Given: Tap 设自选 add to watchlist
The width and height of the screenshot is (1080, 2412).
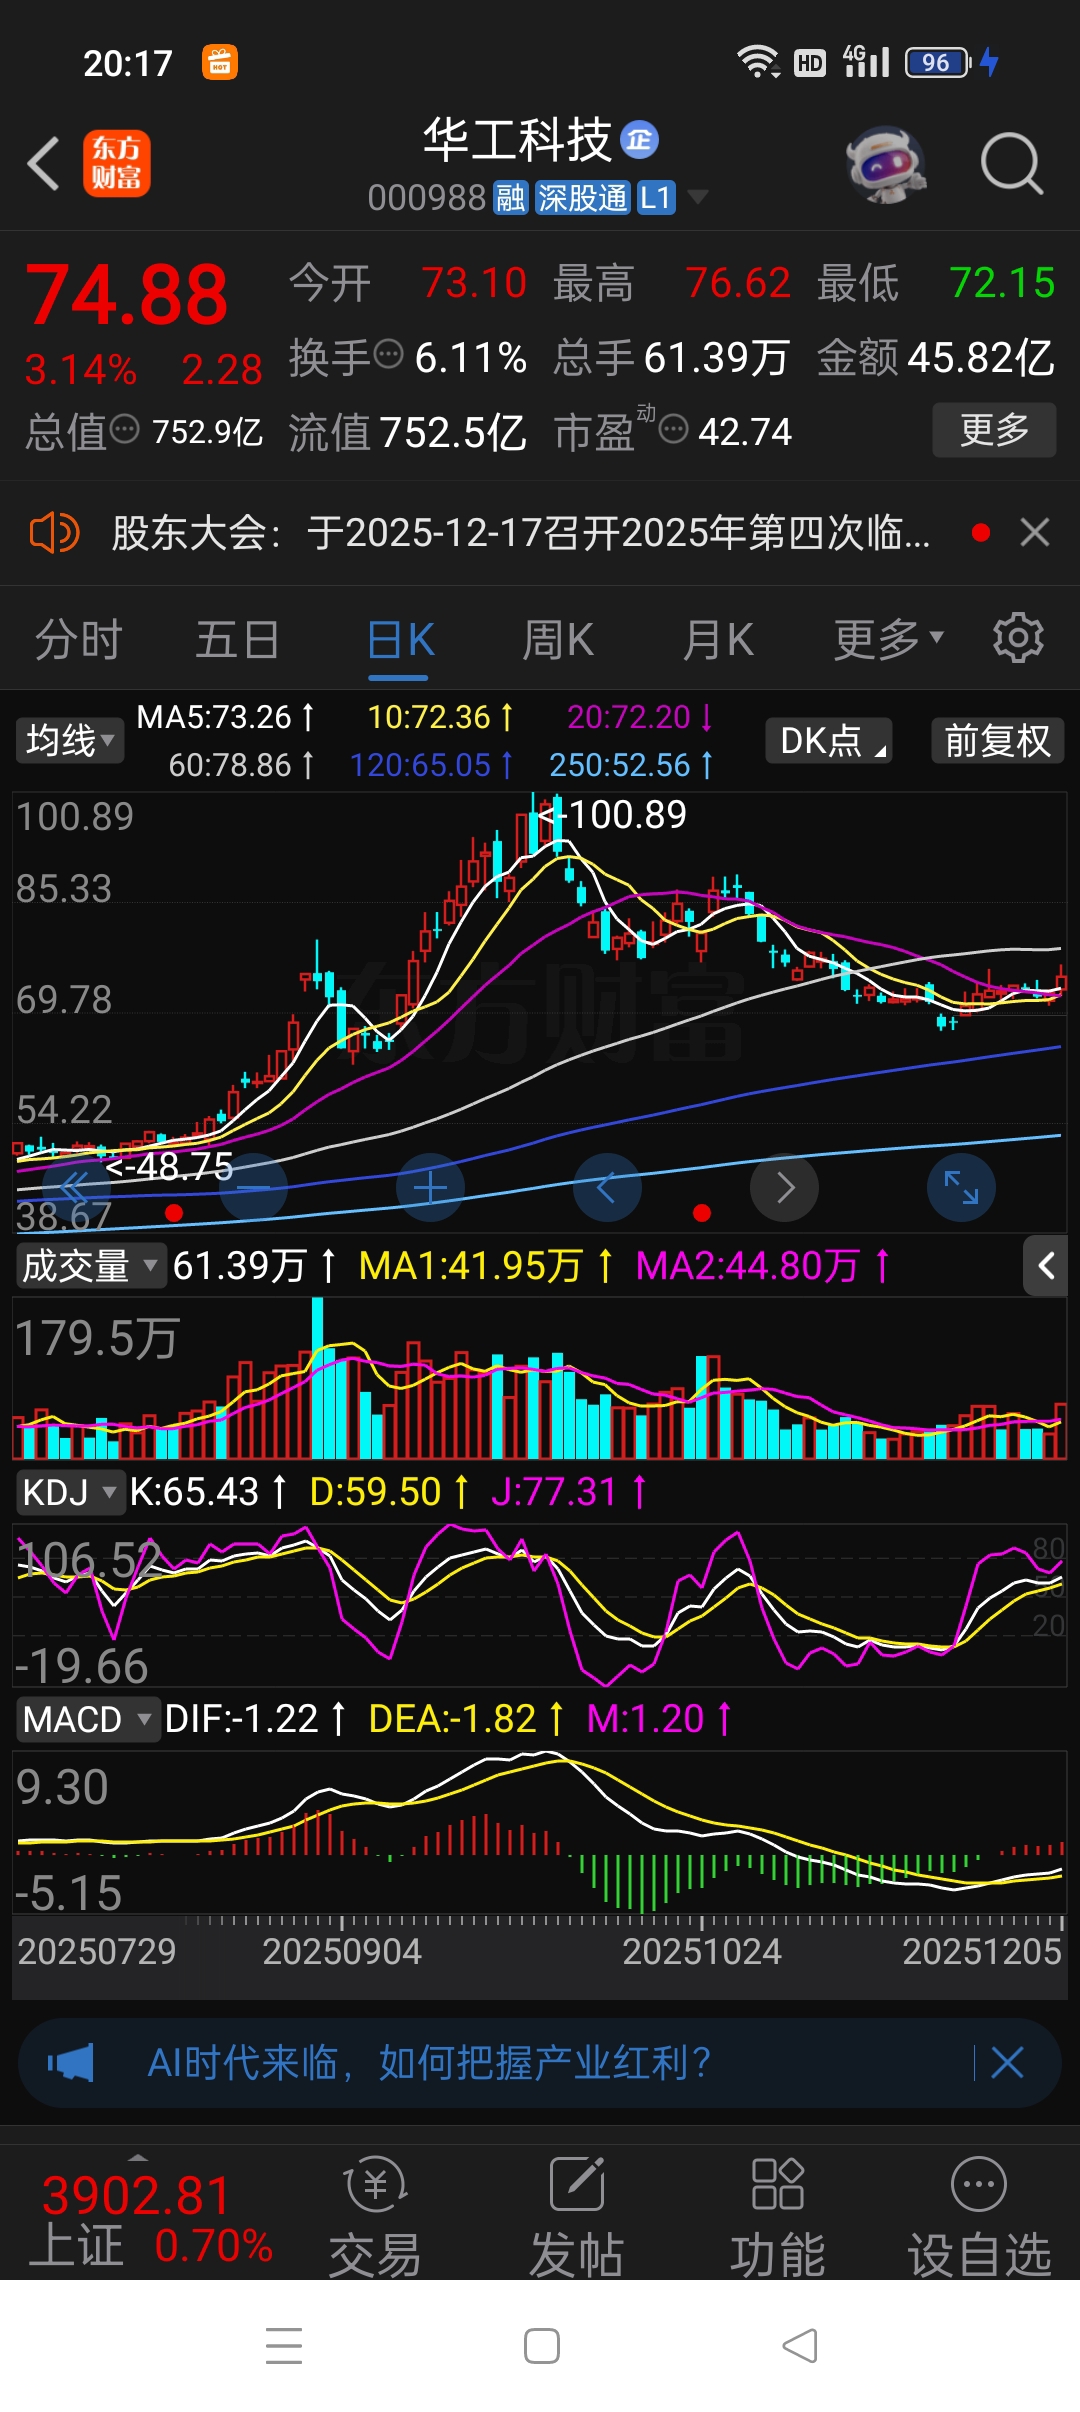Looking at the screenshot, I should (x=980, y=2217).
